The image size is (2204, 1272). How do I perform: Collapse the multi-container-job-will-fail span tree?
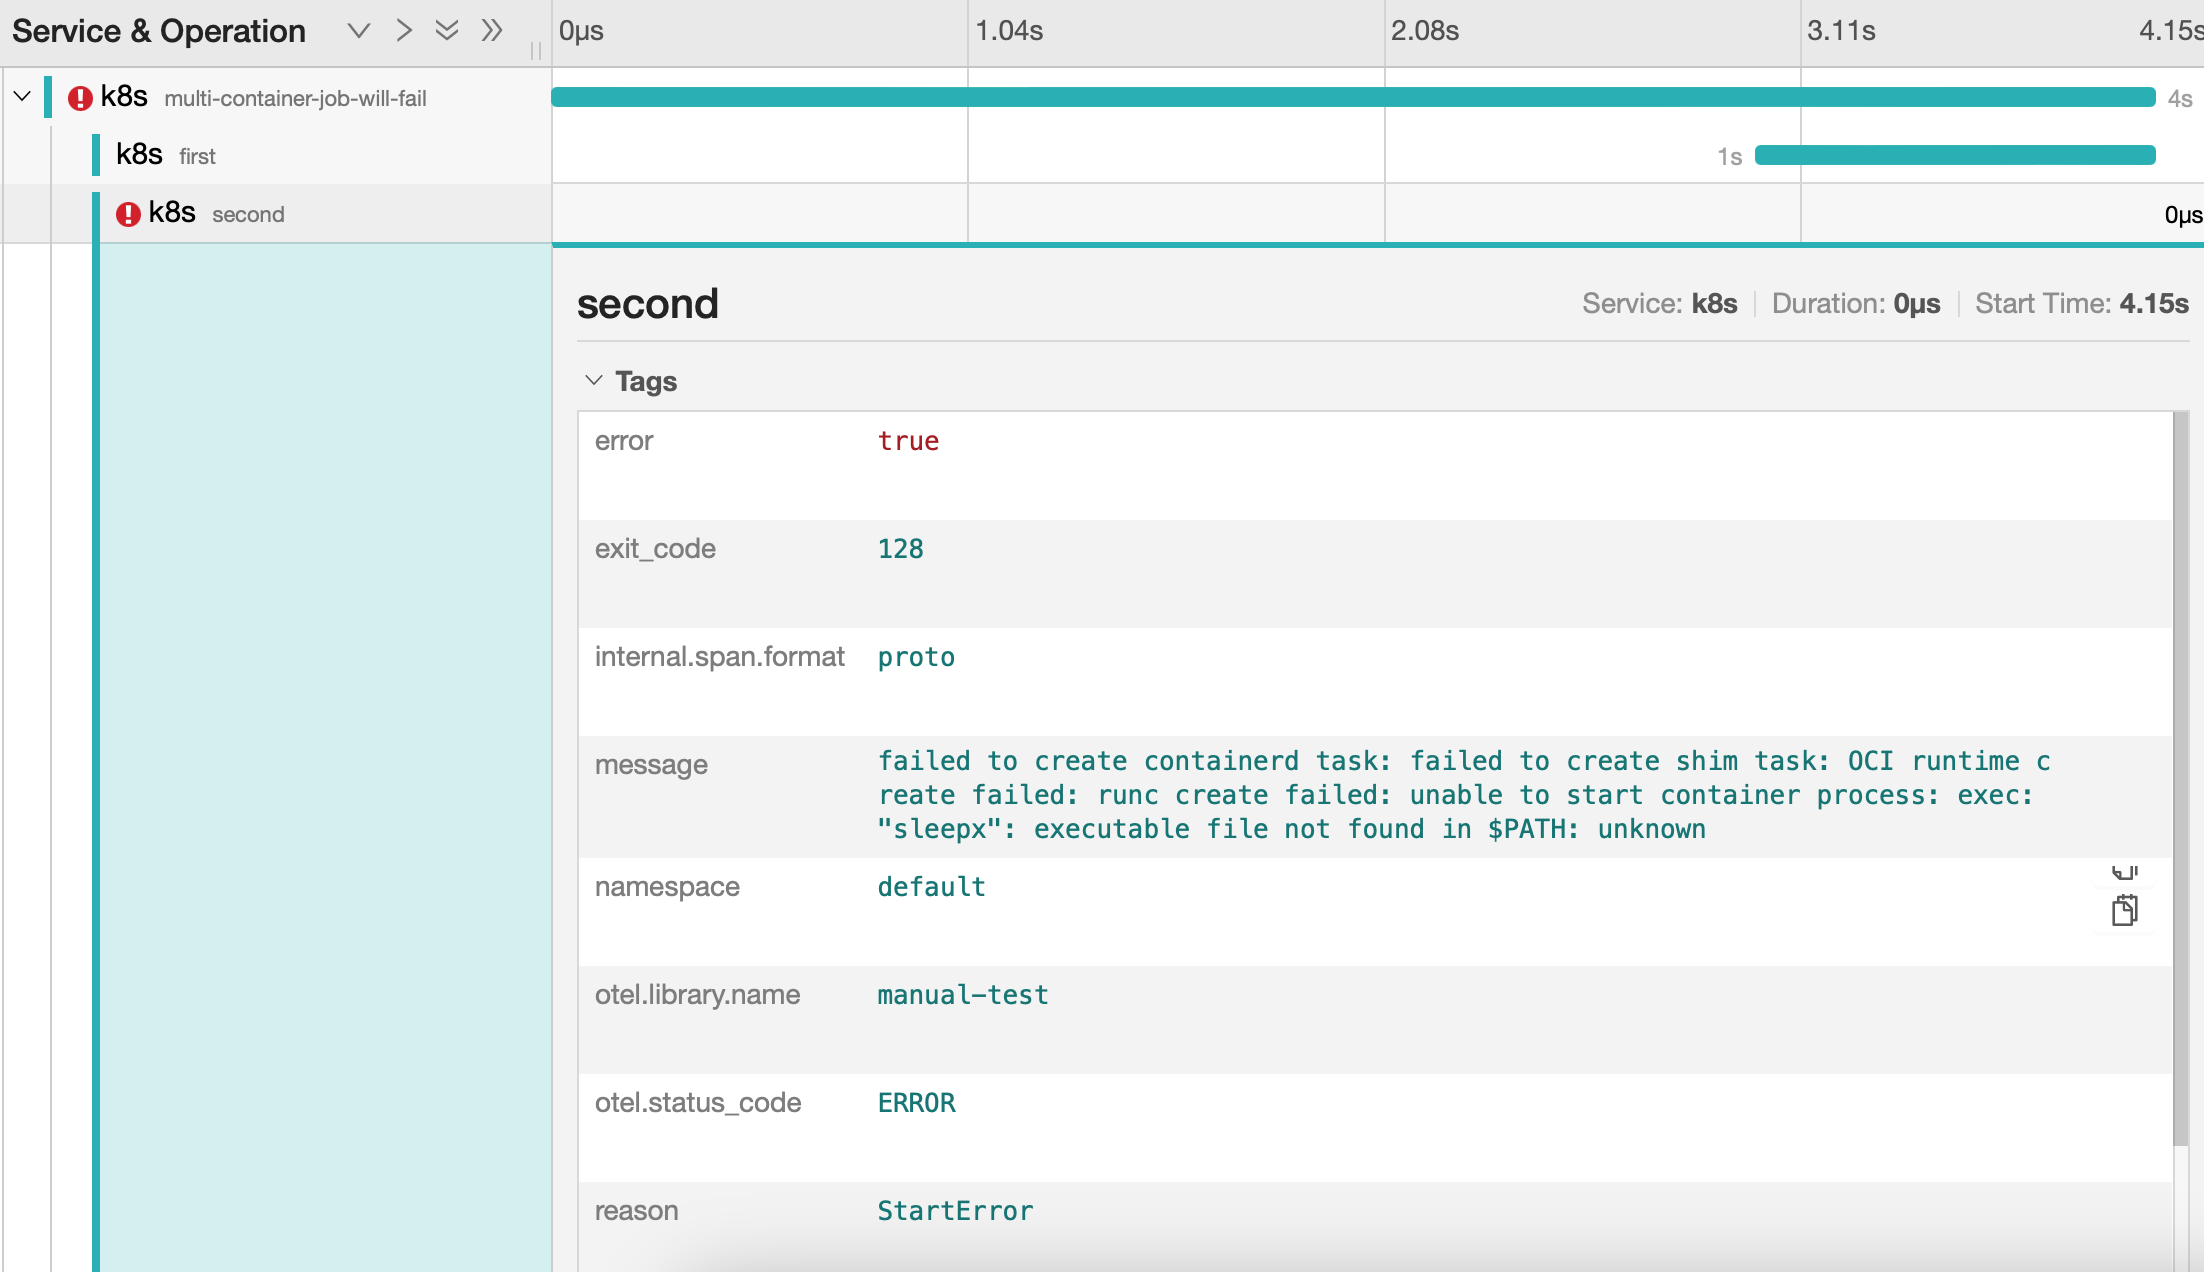pyautogui.click(x=22, y=97)
